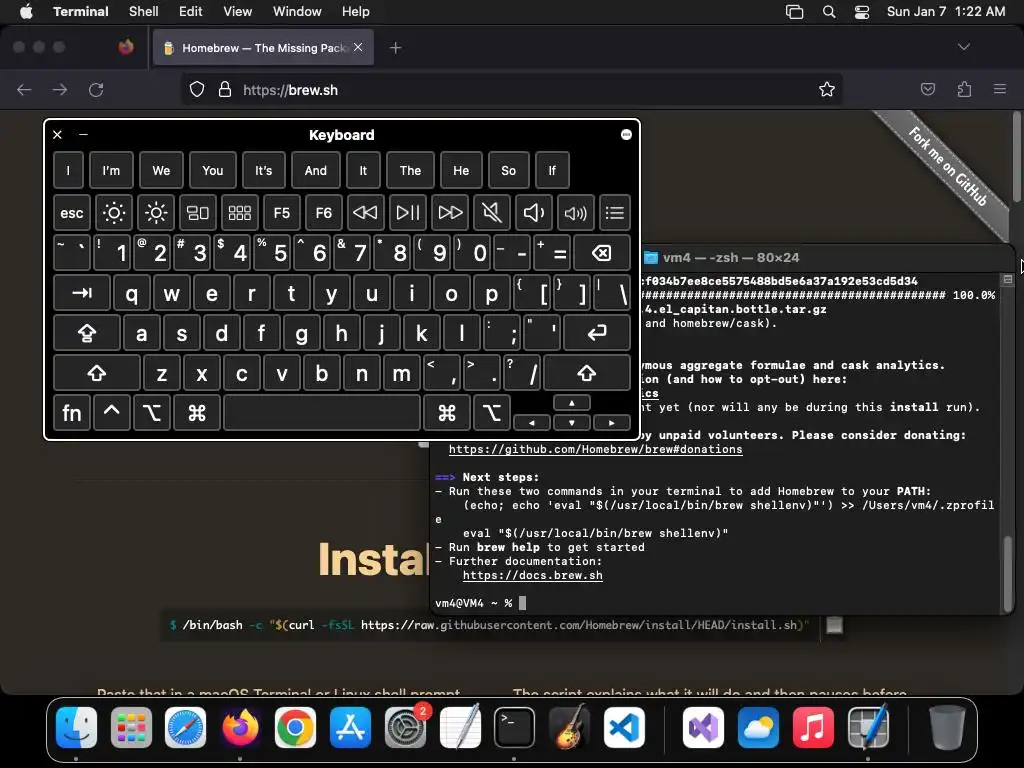Viewport: 1024px width, 768px height.
Task: Click the Fork me on GitHub ribbon
Action: (x=948, y=167)
